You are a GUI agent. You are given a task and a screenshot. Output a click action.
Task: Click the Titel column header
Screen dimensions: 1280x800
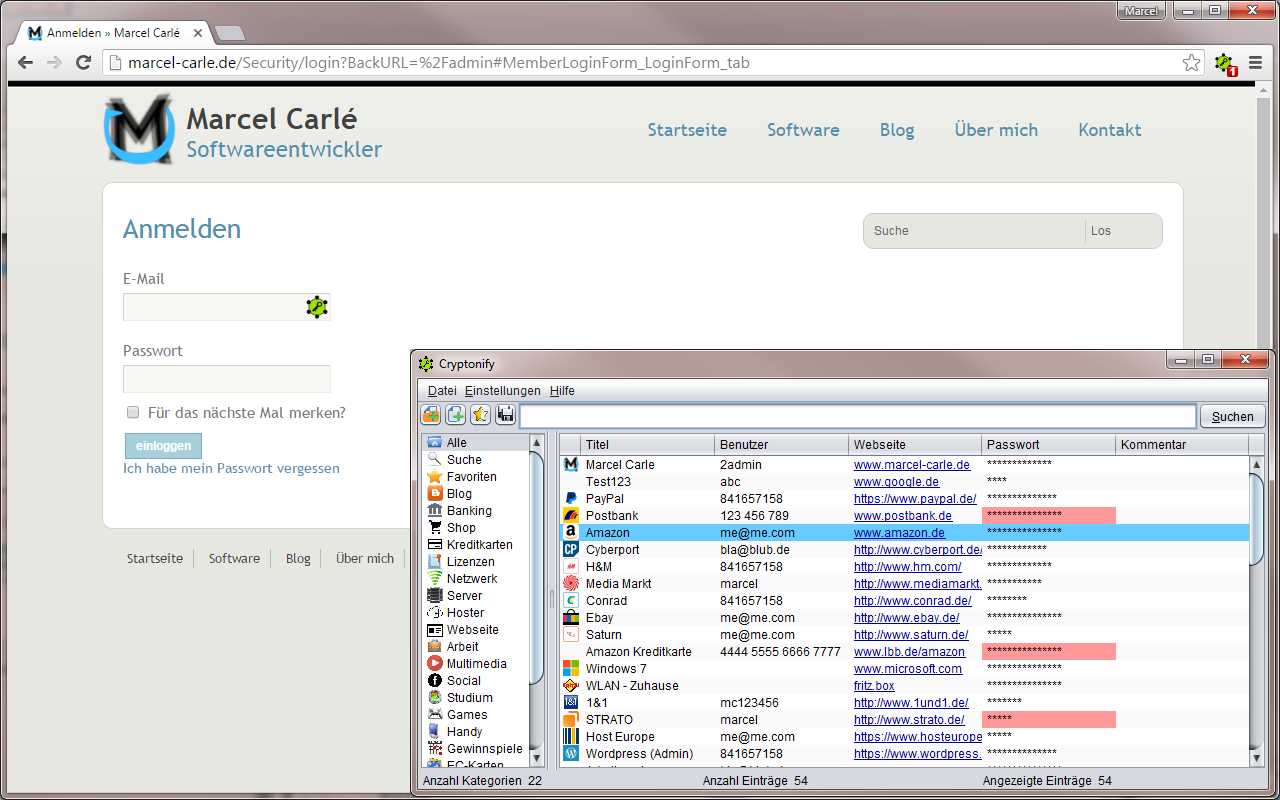tap(648, 445)
